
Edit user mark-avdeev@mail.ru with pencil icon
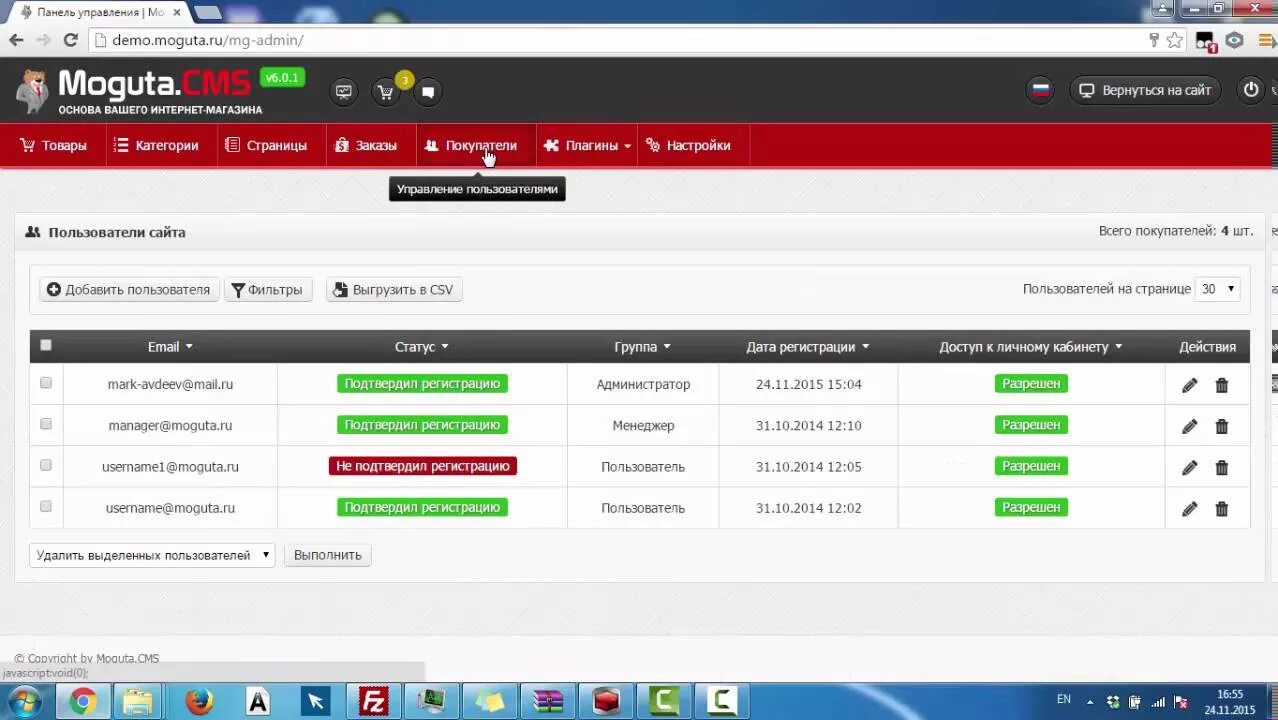[x=1189, y=385]
